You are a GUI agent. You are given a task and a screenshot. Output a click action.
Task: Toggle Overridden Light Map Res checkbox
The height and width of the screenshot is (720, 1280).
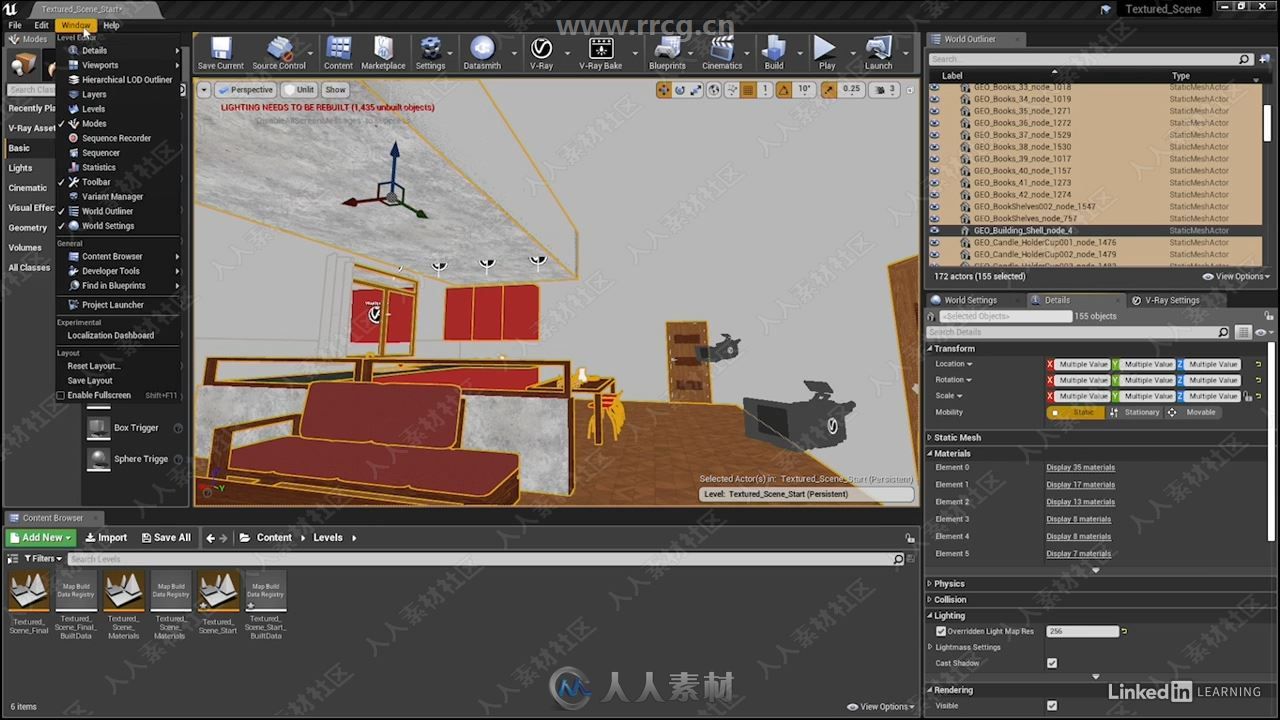pos(941,631)
